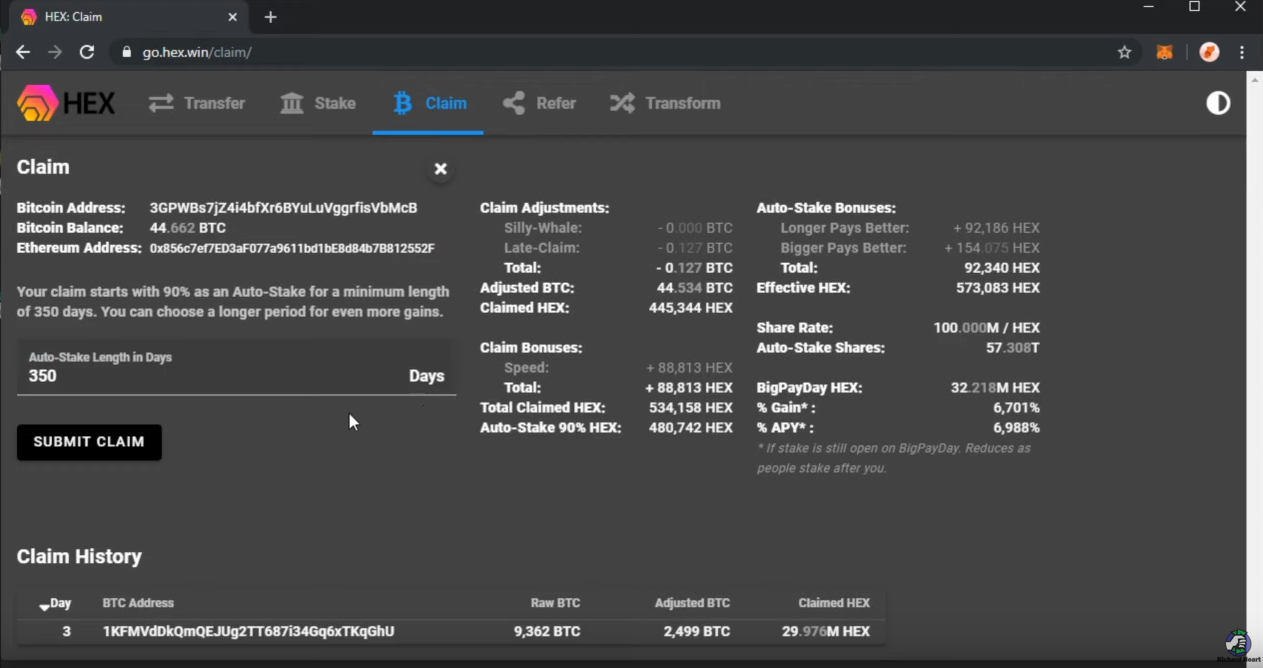Image resolution: width=1263 pixels, height=668 pixels.
Task: Click the Auto-Stake Length in Days field
Action: tap(236, 367)
